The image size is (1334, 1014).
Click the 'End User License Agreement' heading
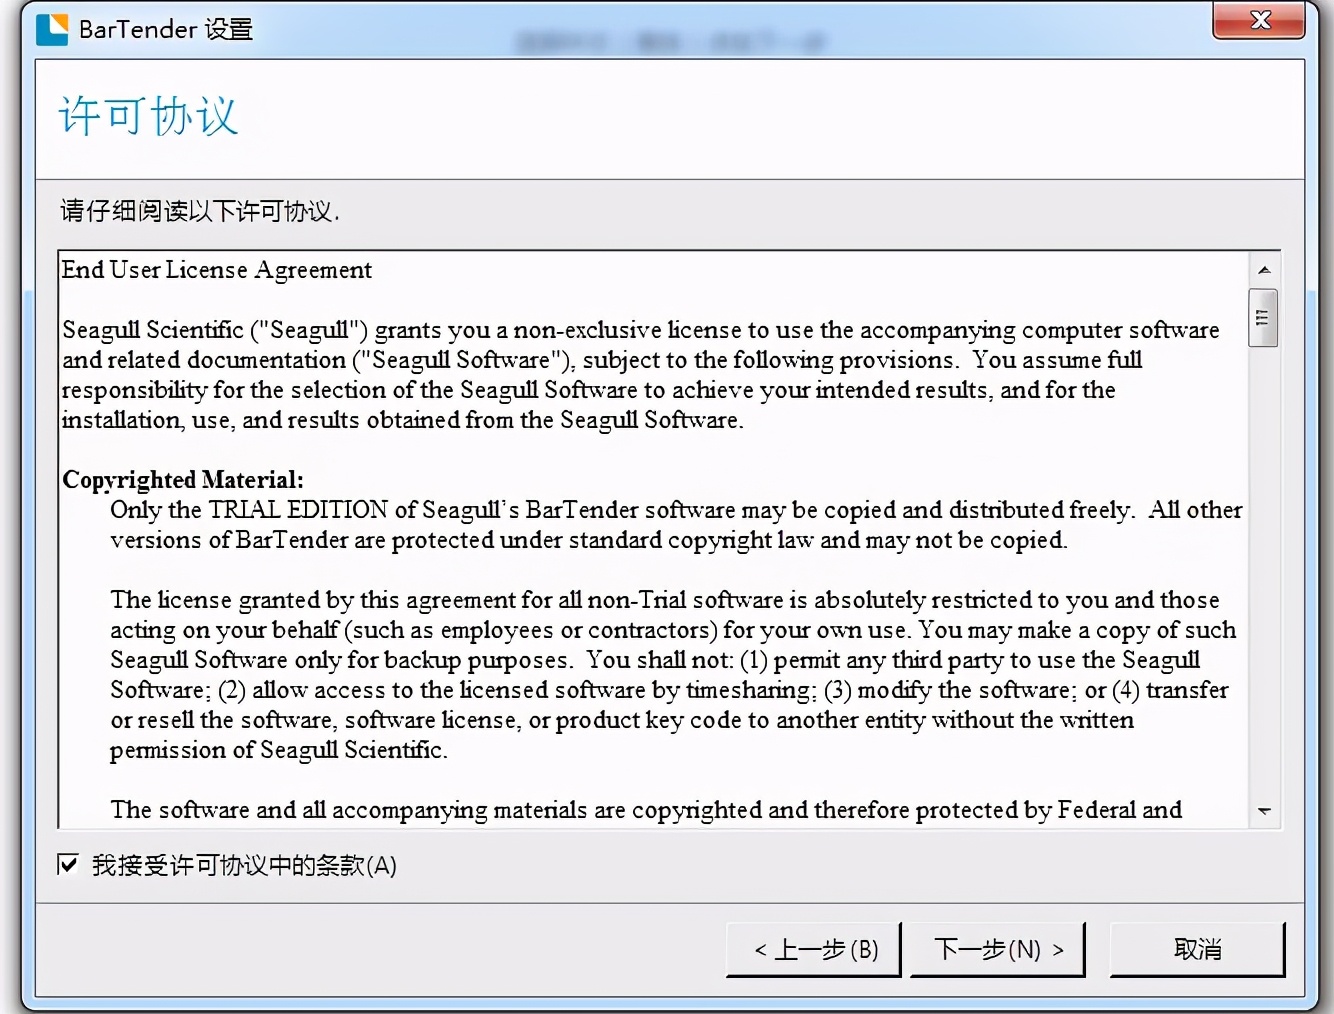(217, 270)
